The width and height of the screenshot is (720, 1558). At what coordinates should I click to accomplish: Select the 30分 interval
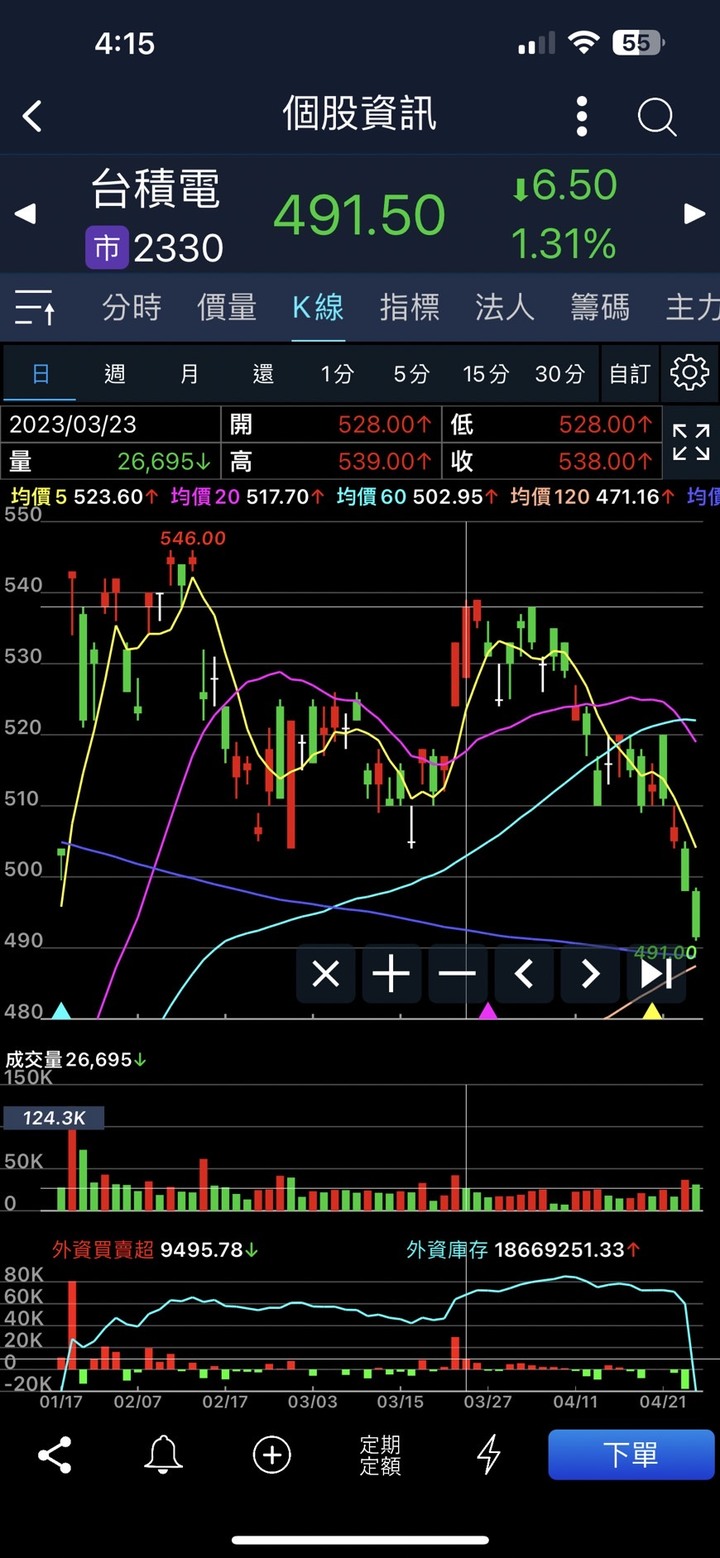[x=560, y=374]
